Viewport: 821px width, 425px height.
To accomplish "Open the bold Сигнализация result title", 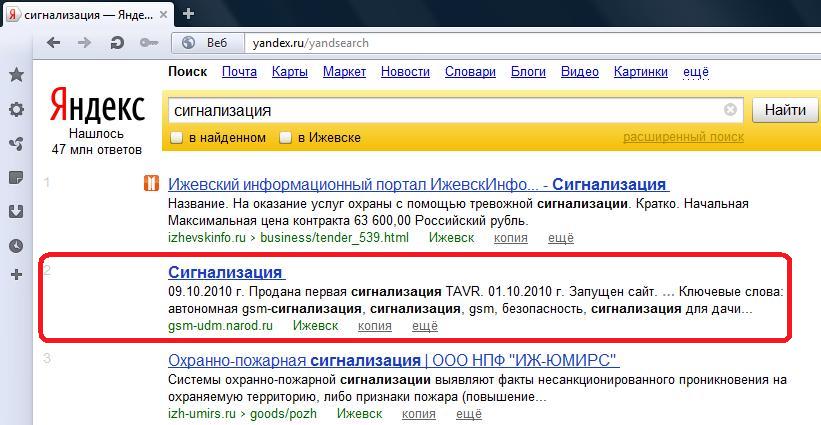I will [x=226, y=272].
